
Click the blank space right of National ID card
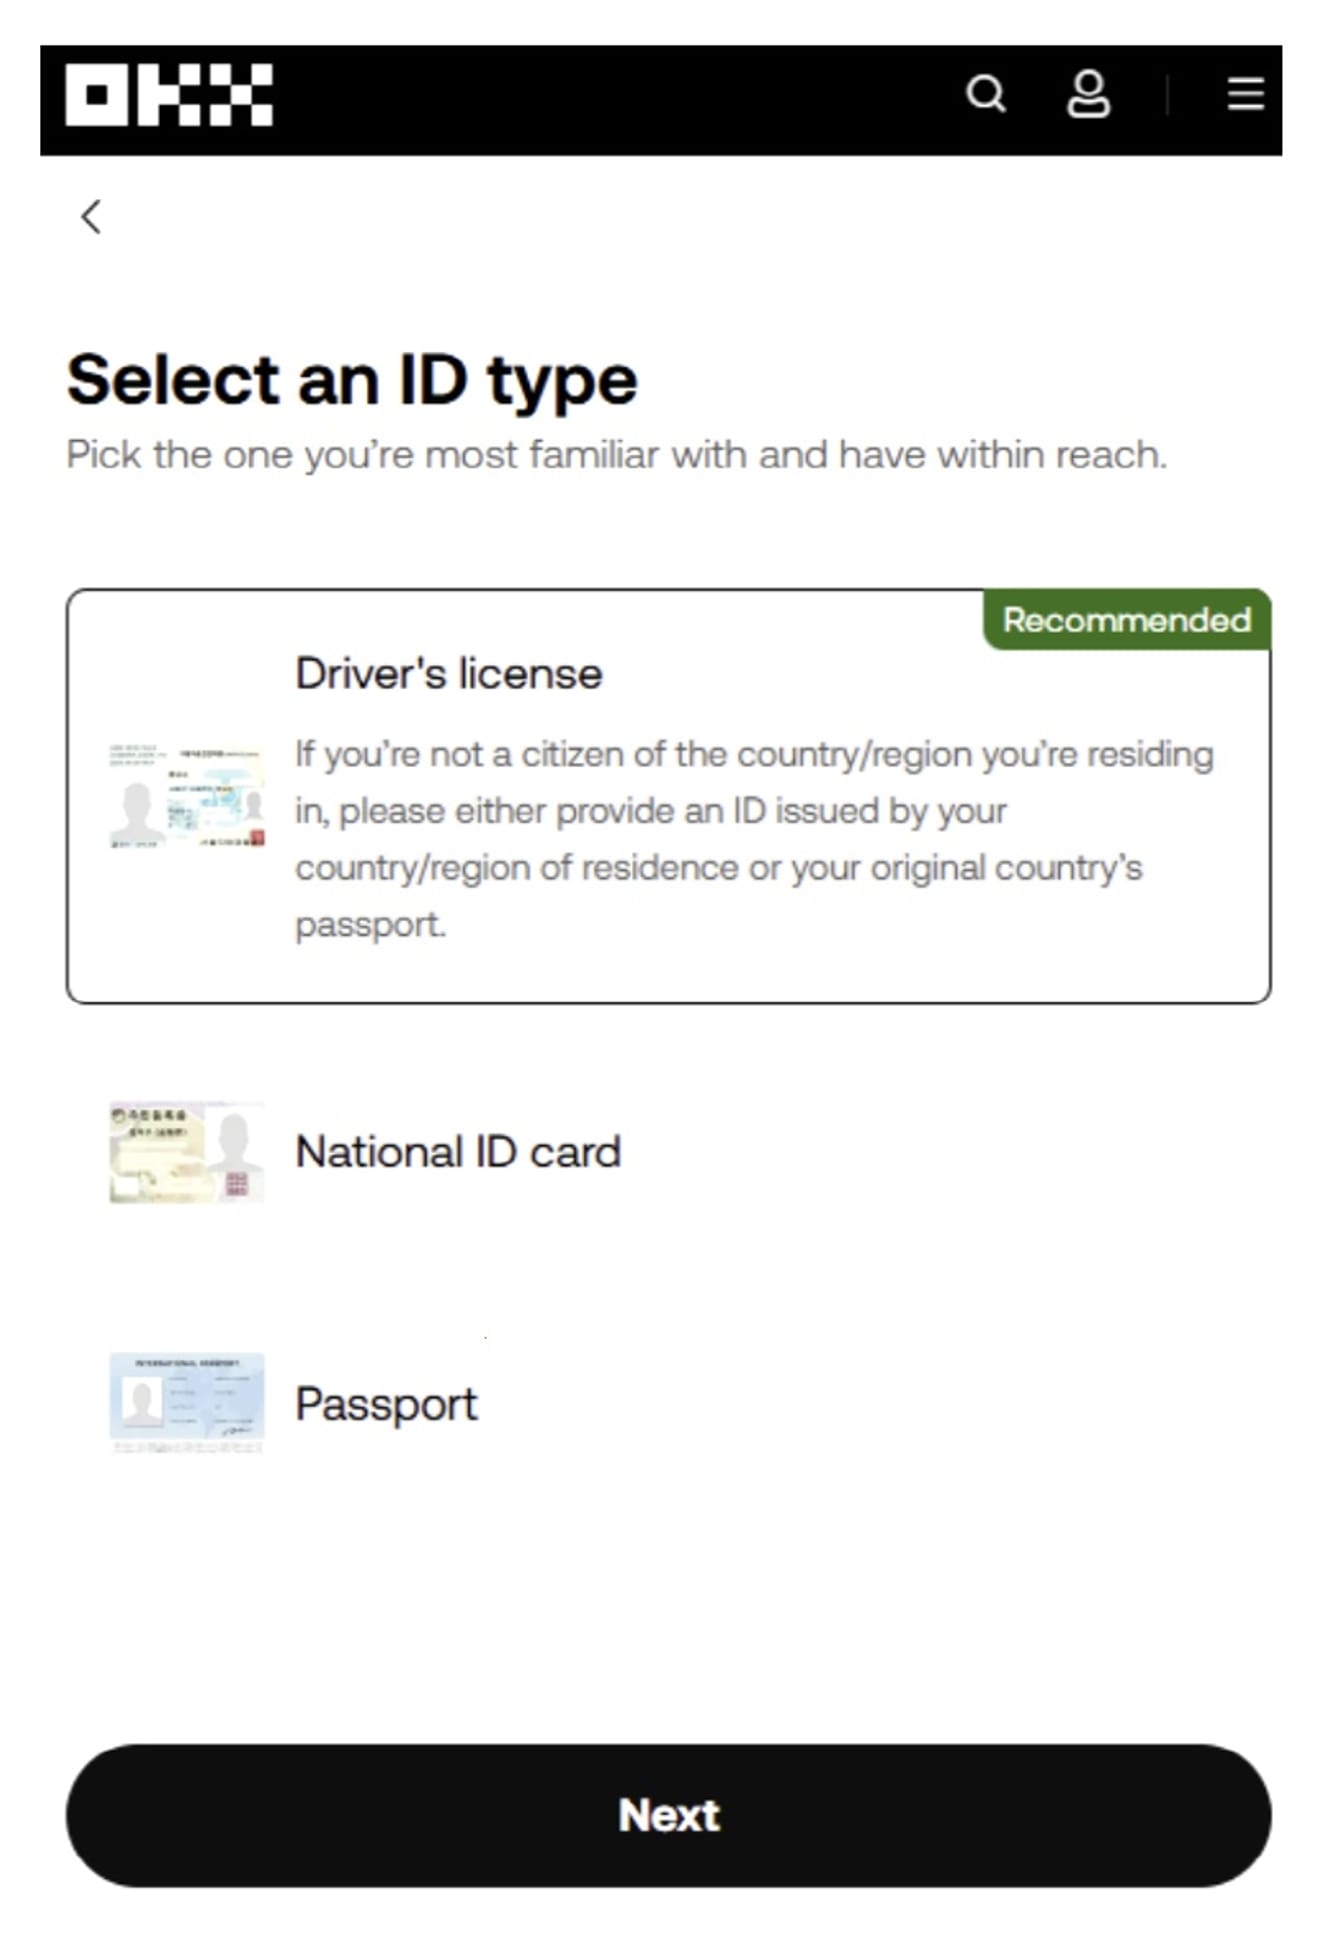coord(940,1152)
